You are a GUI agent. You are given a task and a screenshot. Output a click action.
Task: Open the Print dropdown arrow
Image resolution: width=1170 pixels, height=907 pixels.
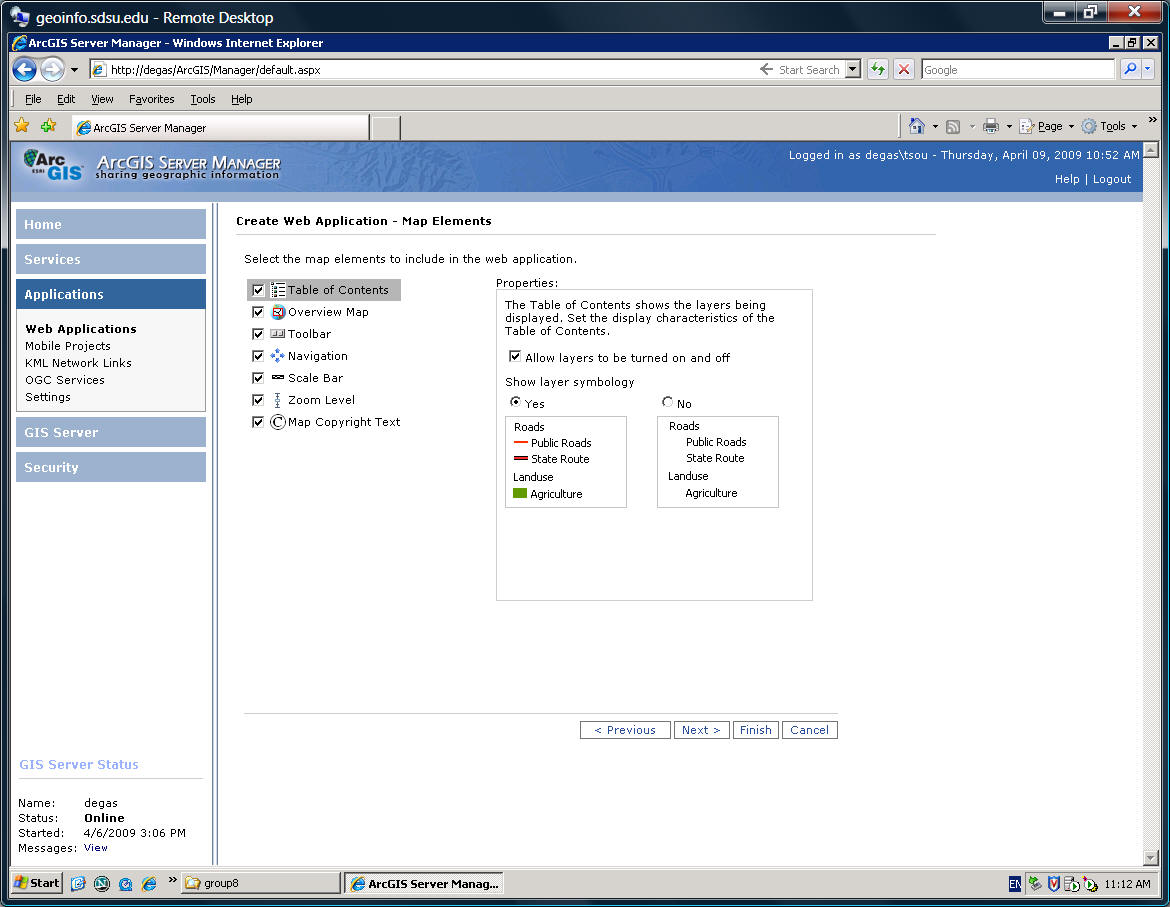tap(1009, 127)
